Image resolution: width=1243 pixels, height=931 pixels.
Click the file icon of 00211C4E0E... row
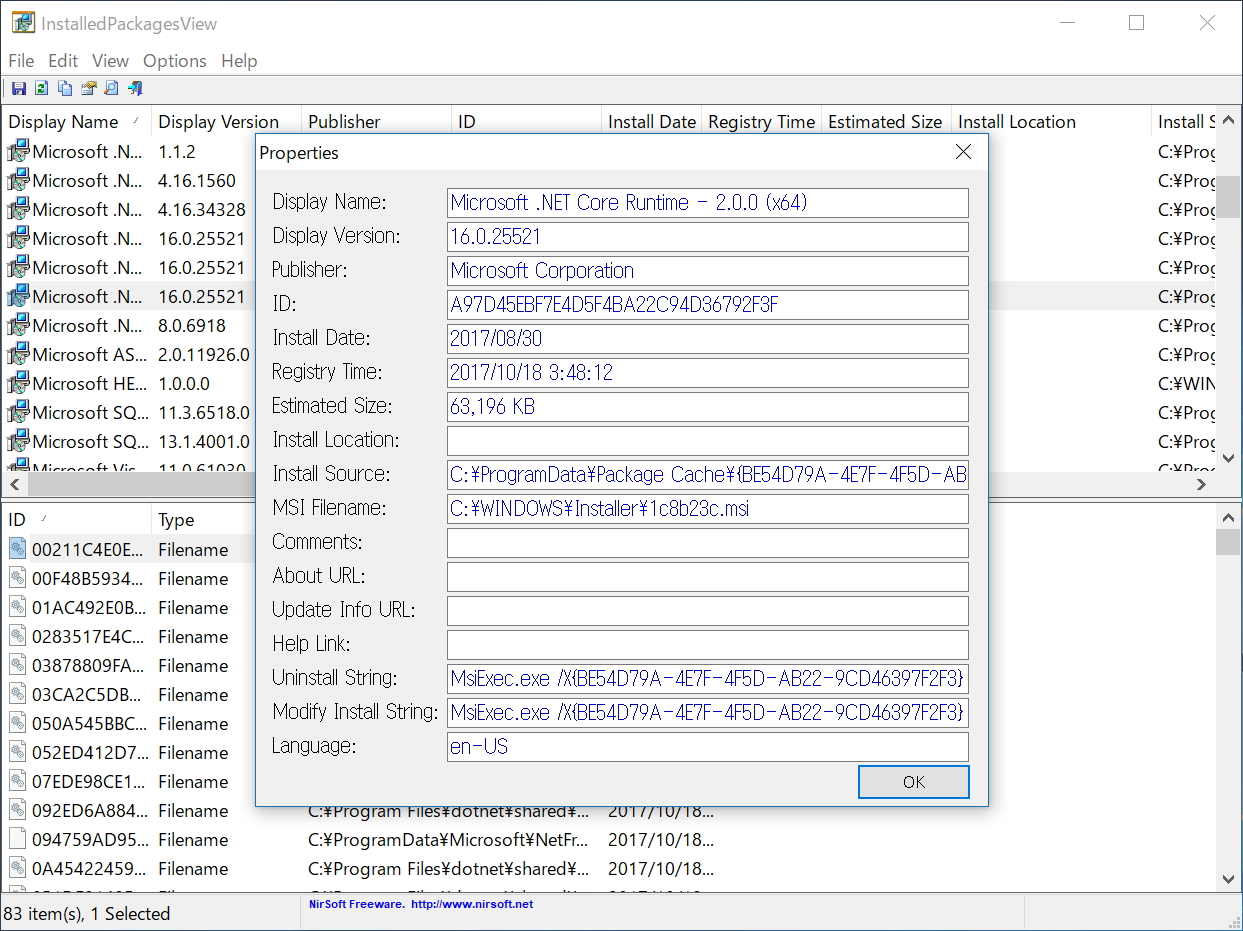point(18,548)
